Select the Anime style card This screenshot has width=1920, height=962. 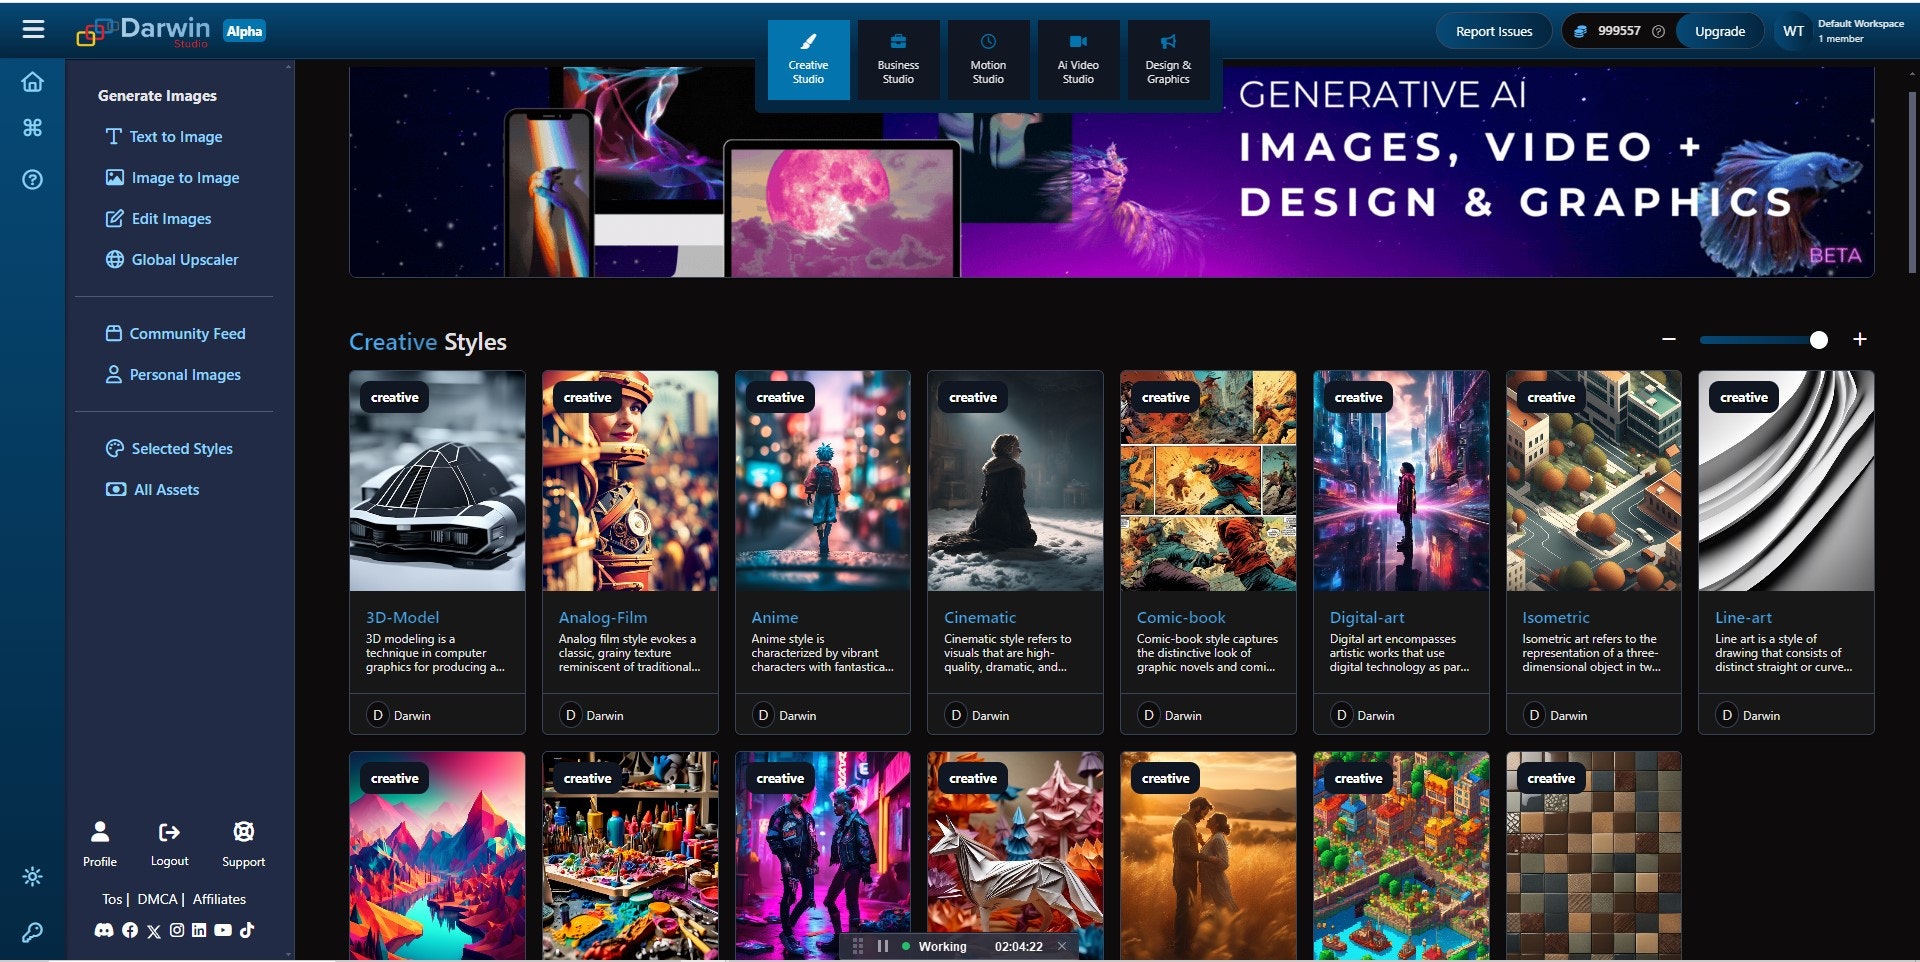(x=823, y=552)
